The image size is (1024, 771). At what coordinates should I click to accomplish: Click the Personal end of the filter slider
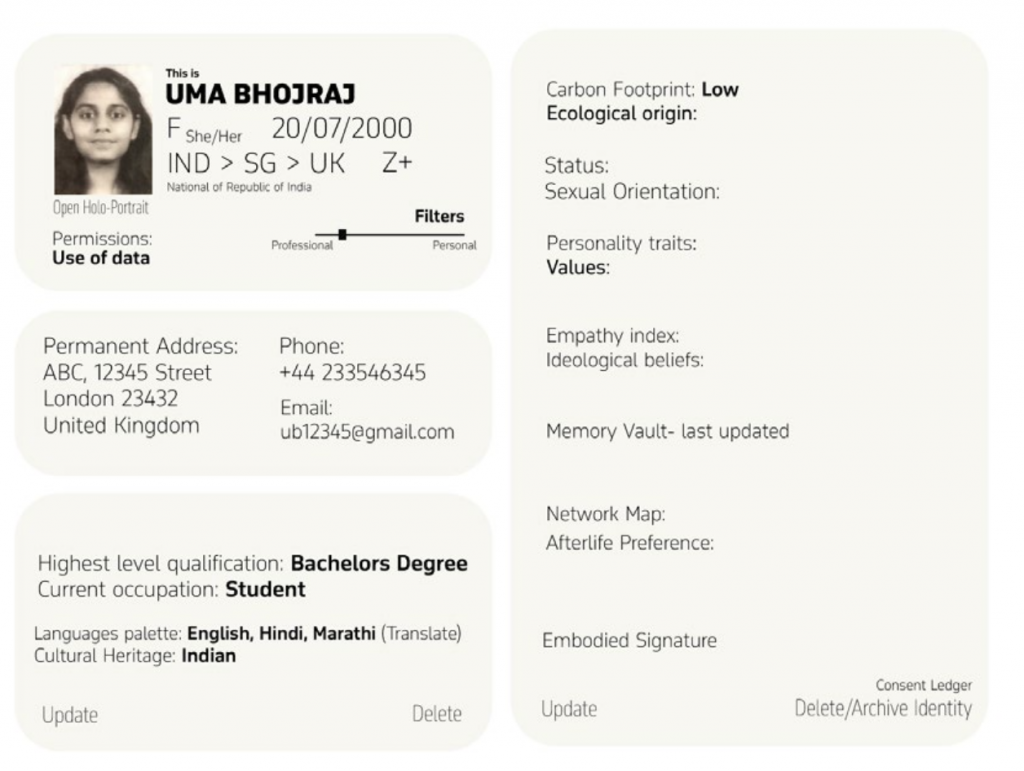click(454, 245)
